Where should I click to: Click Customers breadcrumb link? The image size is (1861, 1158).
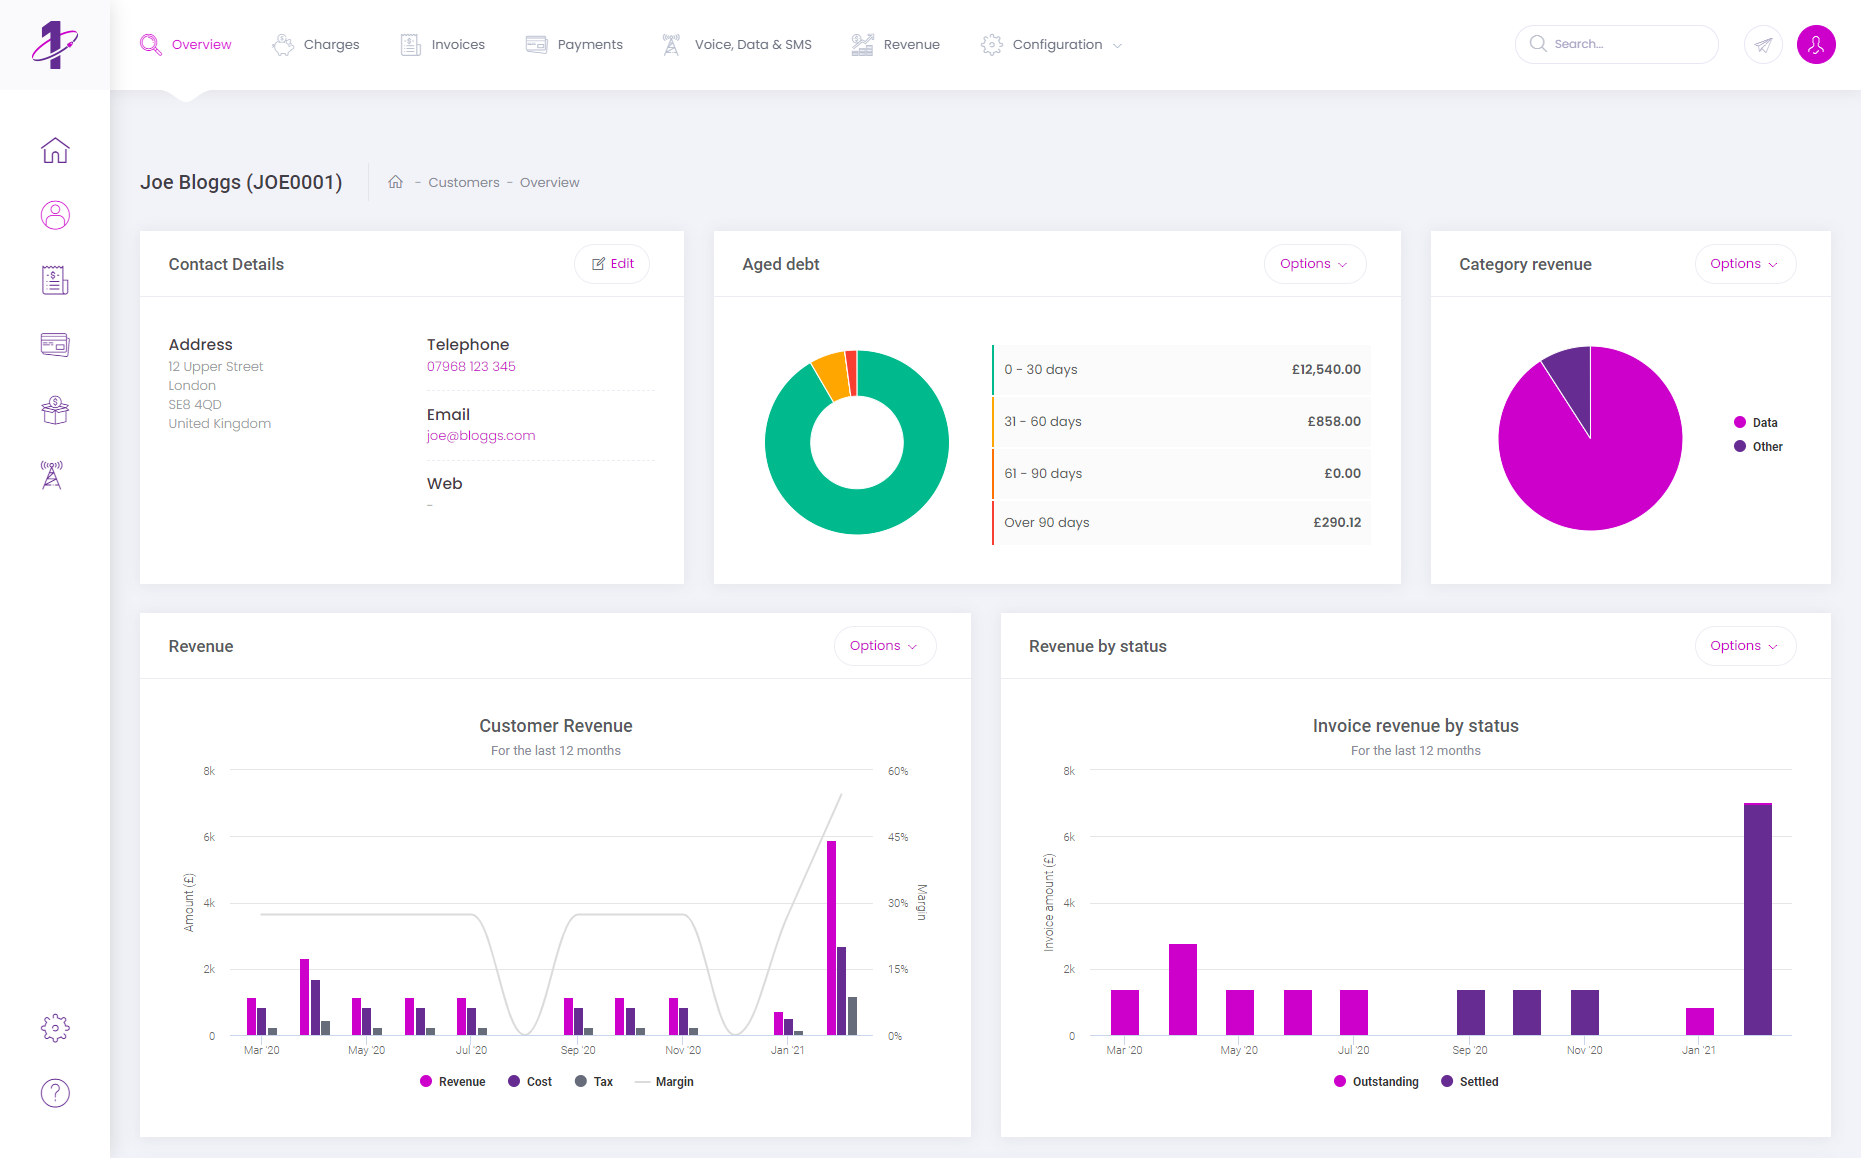[x=464, y=182]
